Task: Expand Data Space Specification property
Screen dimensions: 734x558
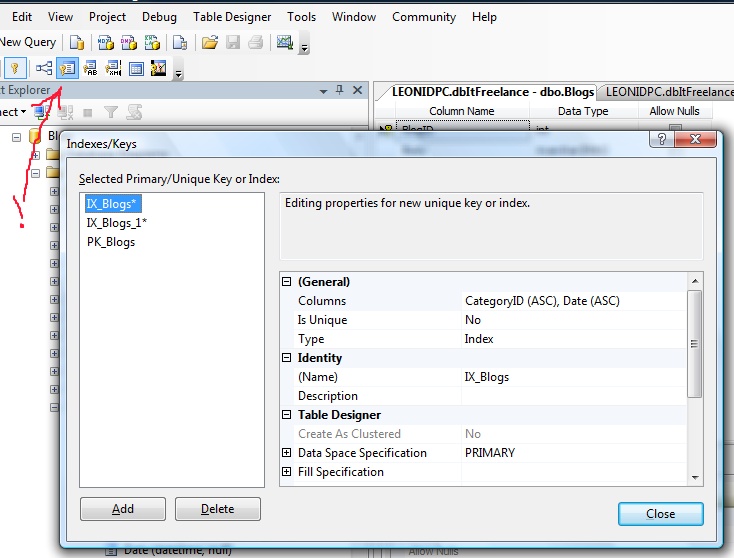Action: coord(286,453)
